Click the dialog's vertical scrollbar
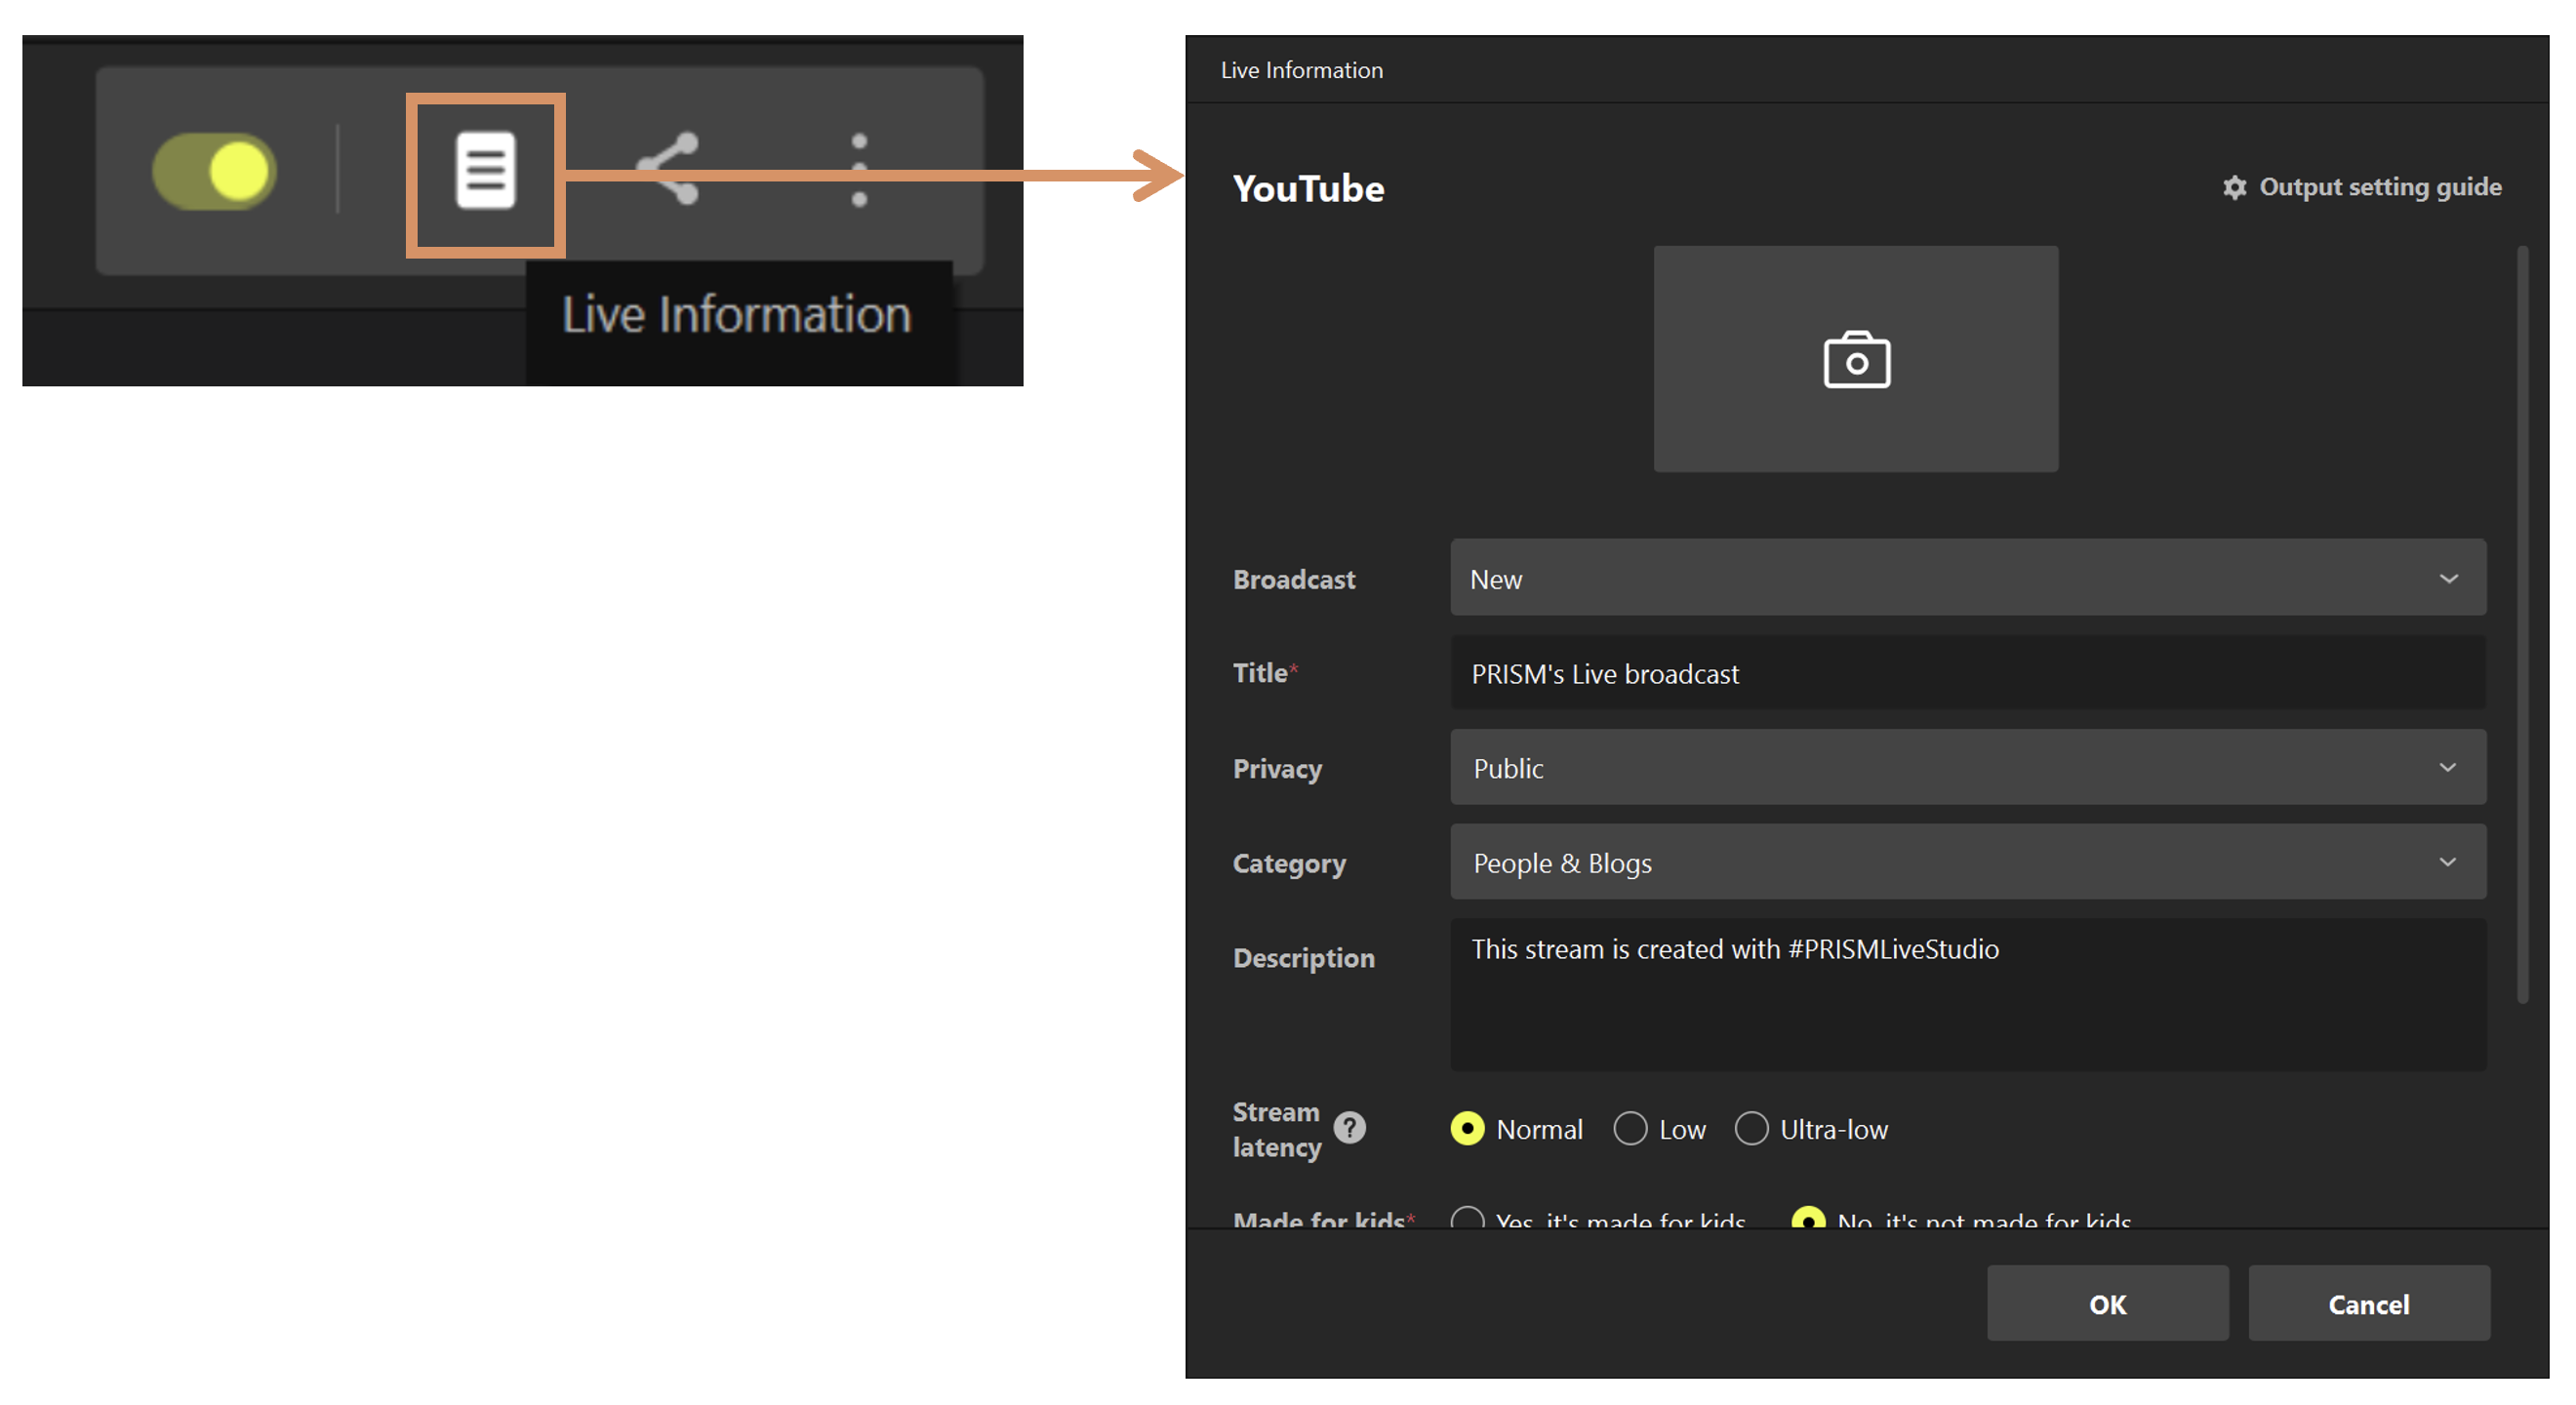Image resolution: width=2576 pixels, height=1405 pixels. pyautogui.click(x=2522, y=625)
